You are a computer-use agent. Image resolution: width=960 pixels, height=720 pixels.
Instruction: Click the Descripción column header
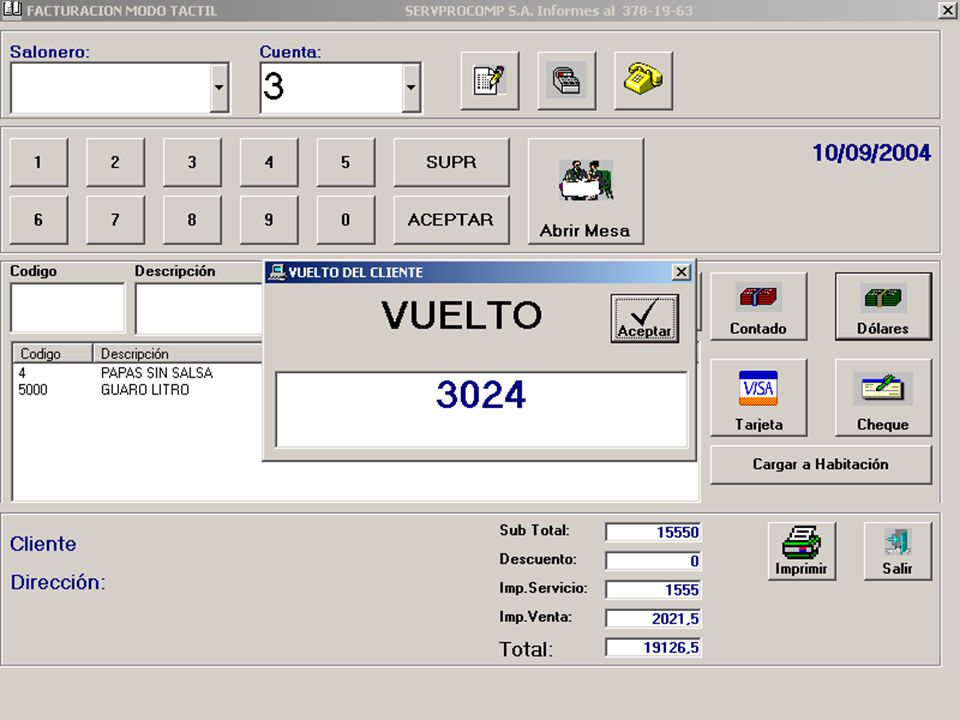(x=178, y=353)
